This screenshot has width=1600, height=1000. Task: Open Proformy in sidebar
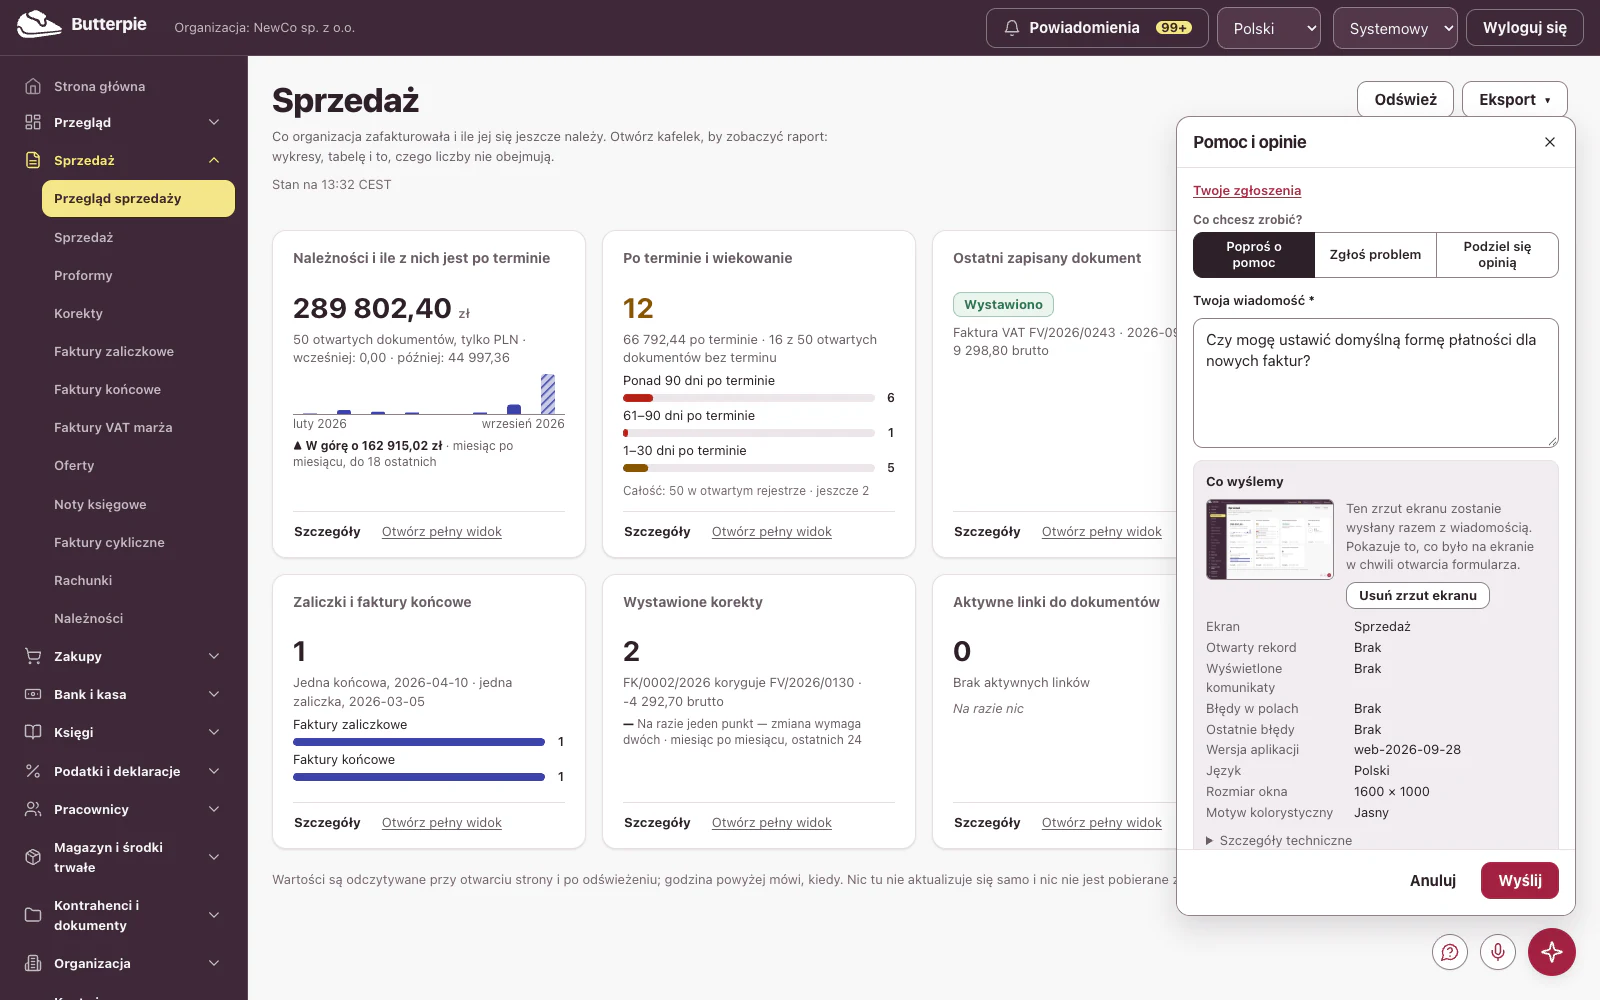83,275
